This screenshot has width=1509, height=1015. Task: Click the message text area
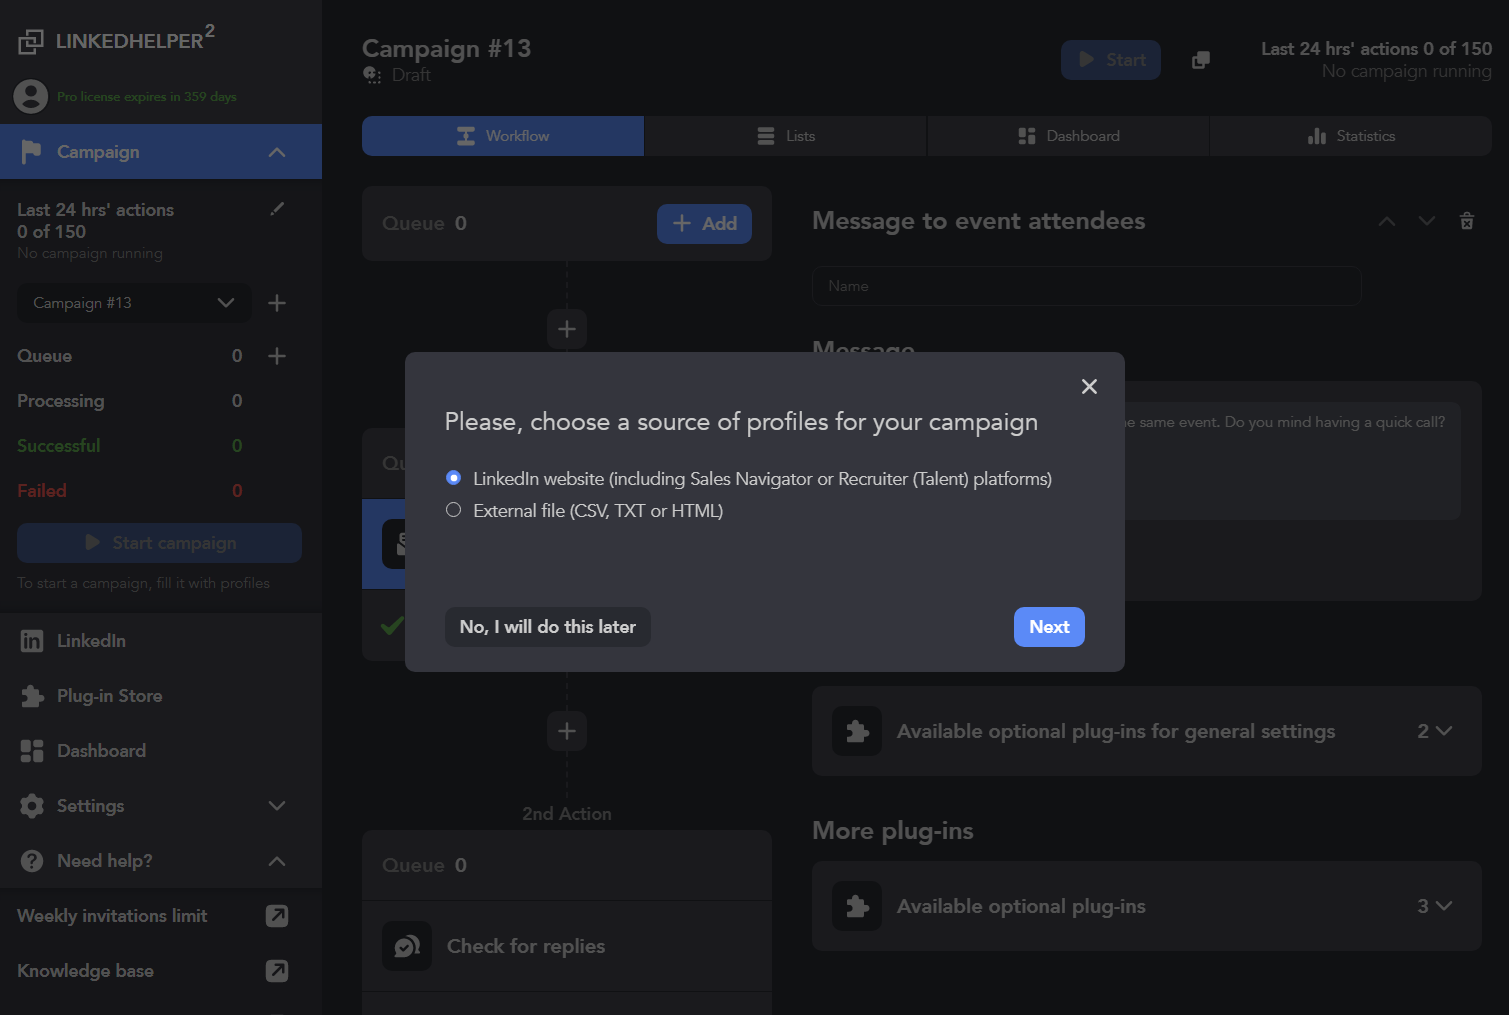point(1293,461)
